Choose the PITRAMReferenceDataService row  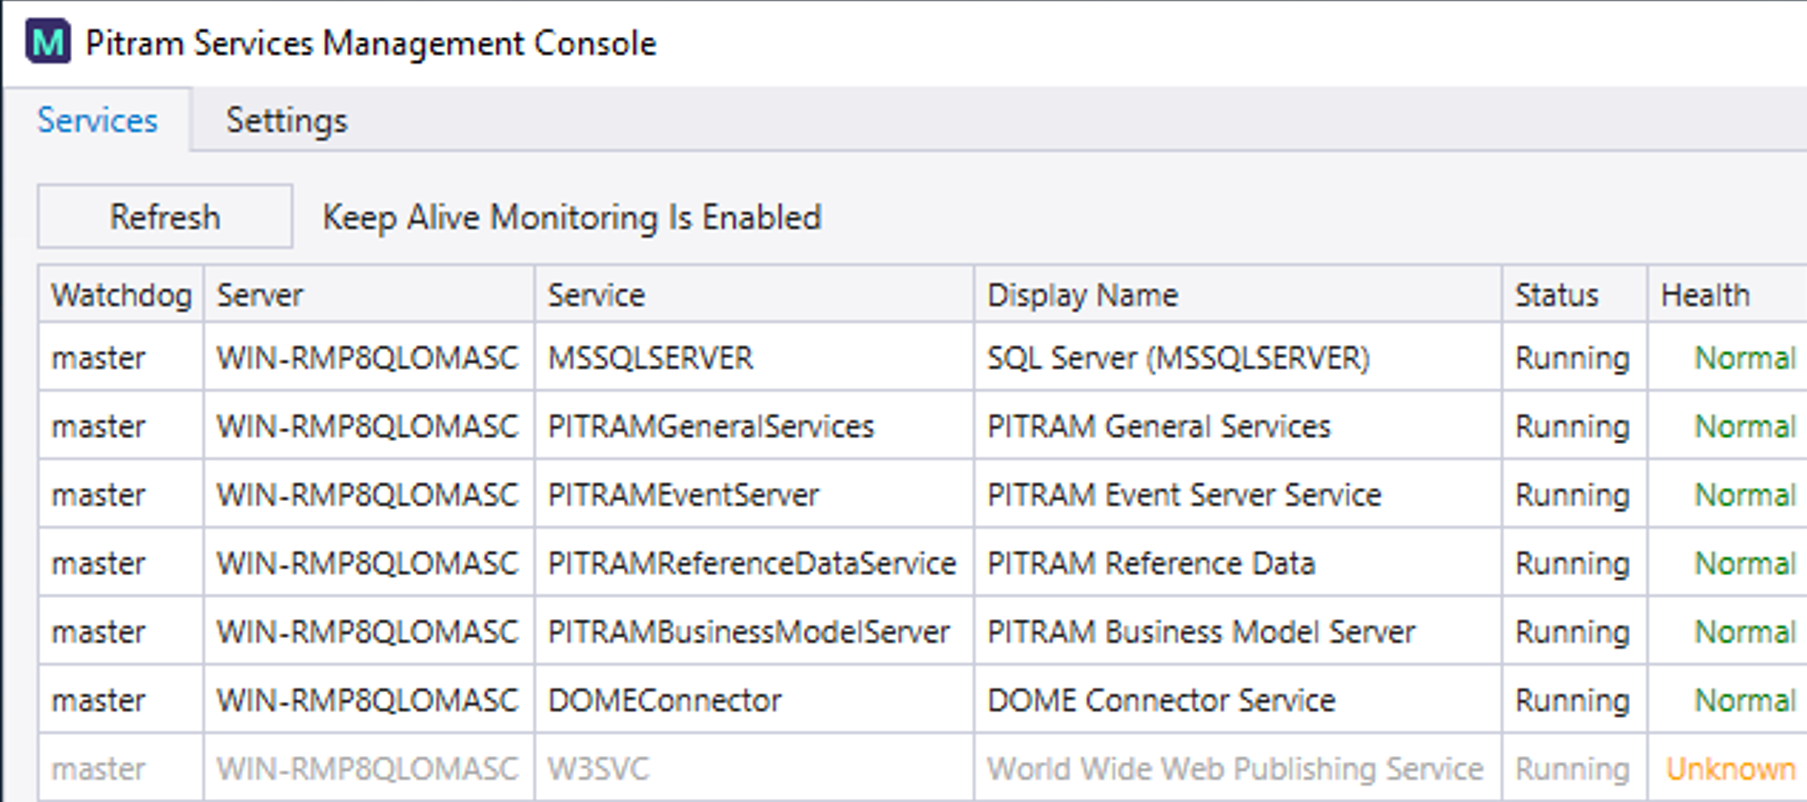751,564
